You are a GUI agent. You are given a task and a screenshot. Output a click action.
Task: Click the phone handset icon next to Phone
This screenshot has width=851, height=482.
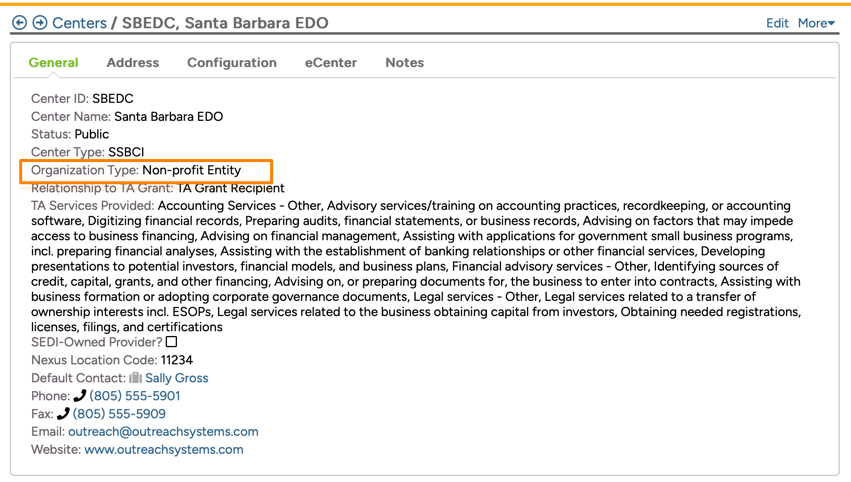[x=80, y=396]
